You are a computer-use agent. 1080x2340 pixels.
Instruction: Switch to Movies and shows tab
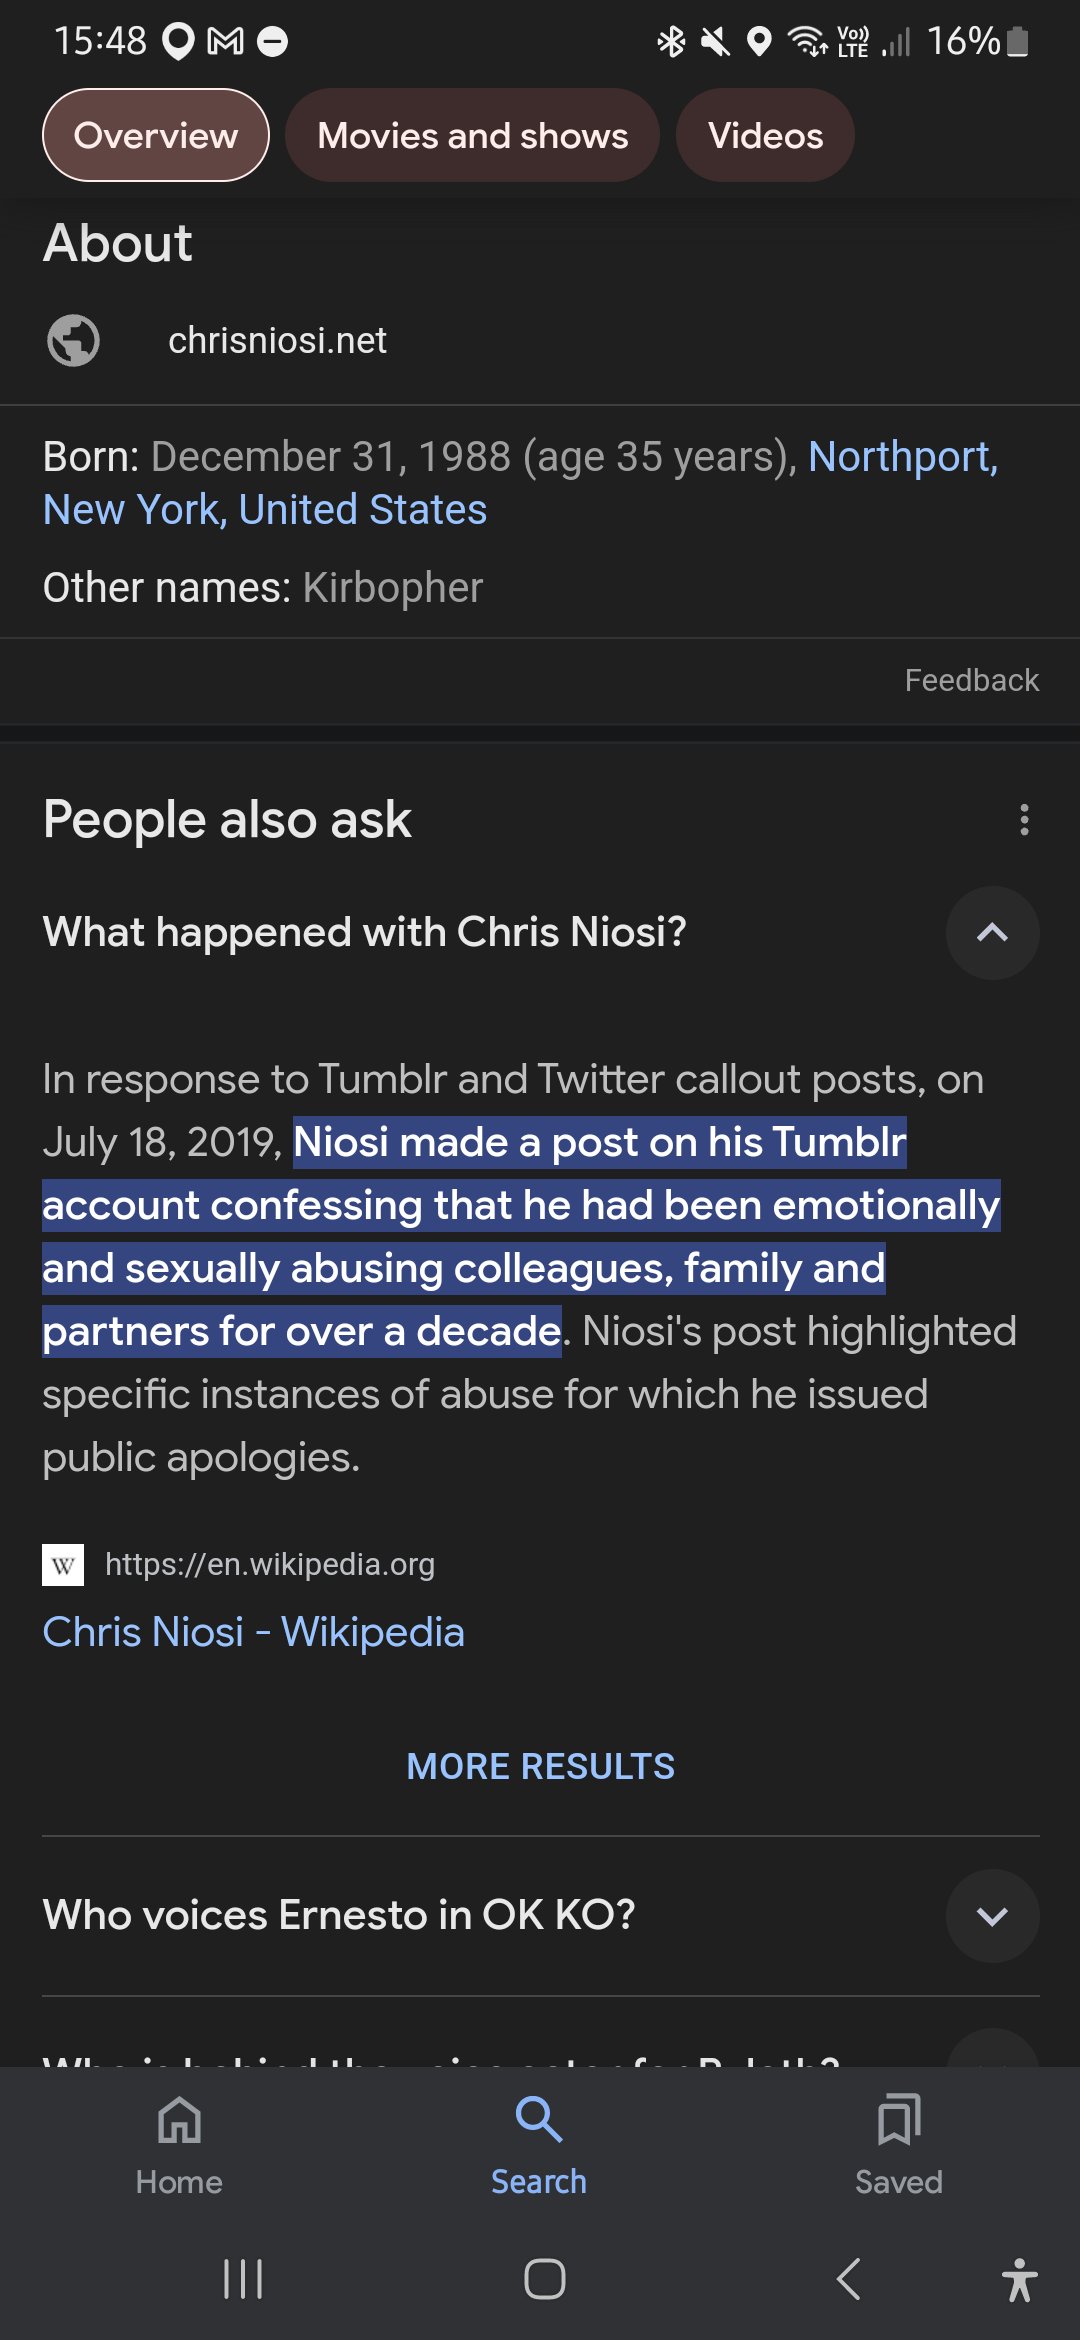click(473, 136)
